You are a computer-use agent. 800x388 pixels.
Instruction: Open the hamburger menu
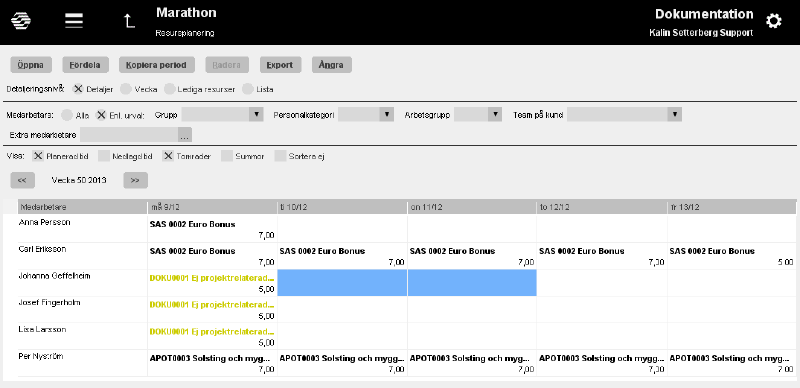click(74, 21)
